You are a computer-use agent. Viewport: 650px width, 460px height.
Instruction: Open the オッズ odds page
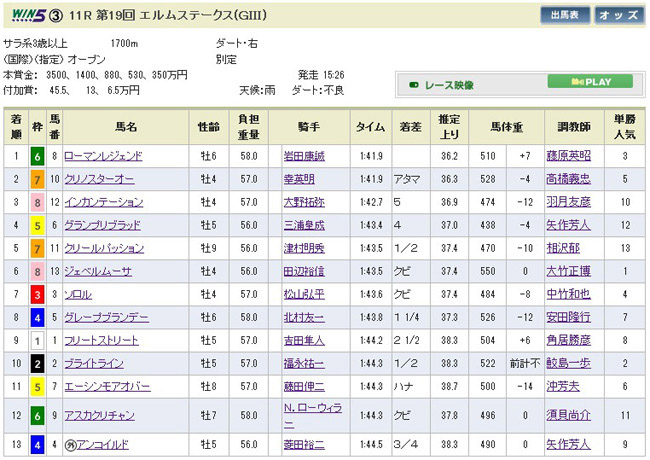[x=619, y=15]
